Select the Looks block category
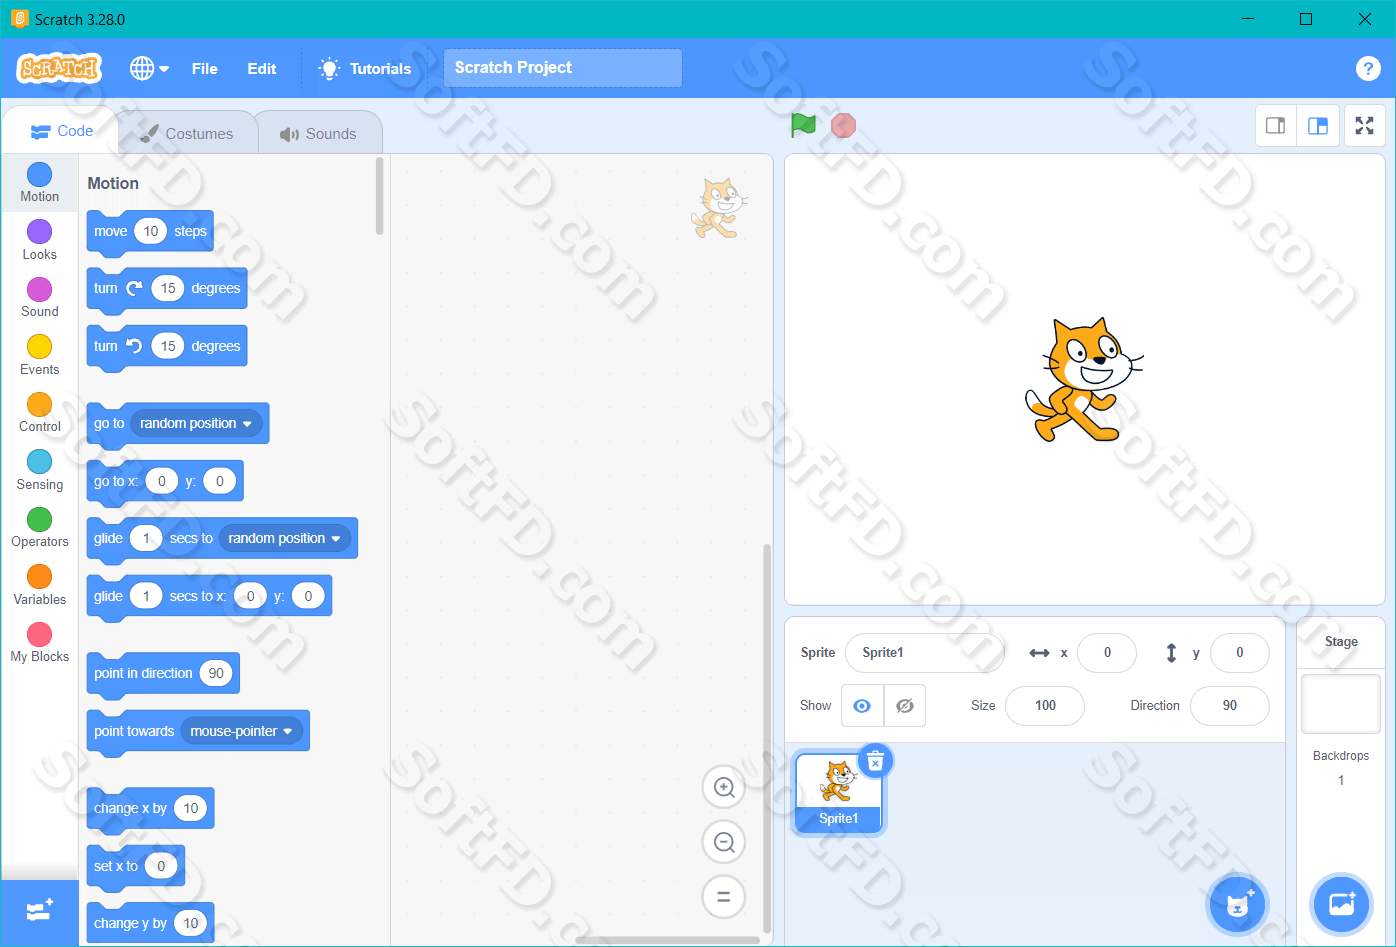This screenshot has width=1396, height=947. coord(40,241)
